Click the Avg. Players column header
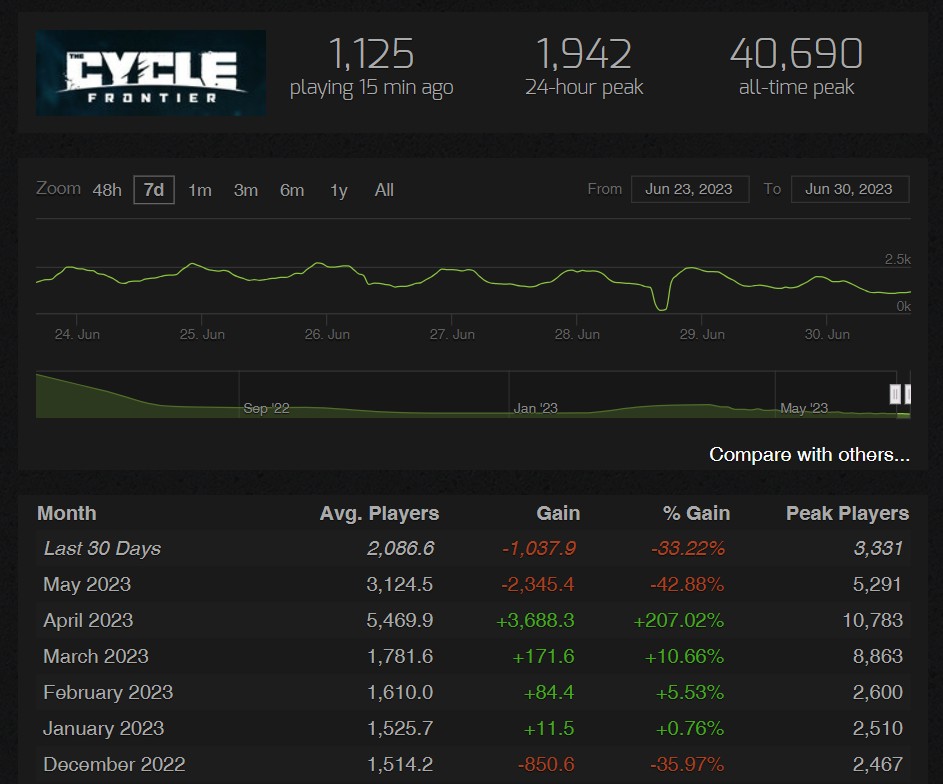 coord(379,513)
